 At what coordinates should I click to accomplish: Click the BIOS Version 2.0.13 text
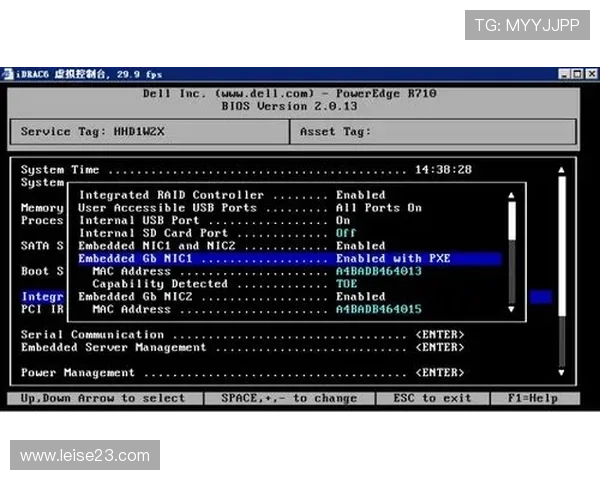pos(289,106)
